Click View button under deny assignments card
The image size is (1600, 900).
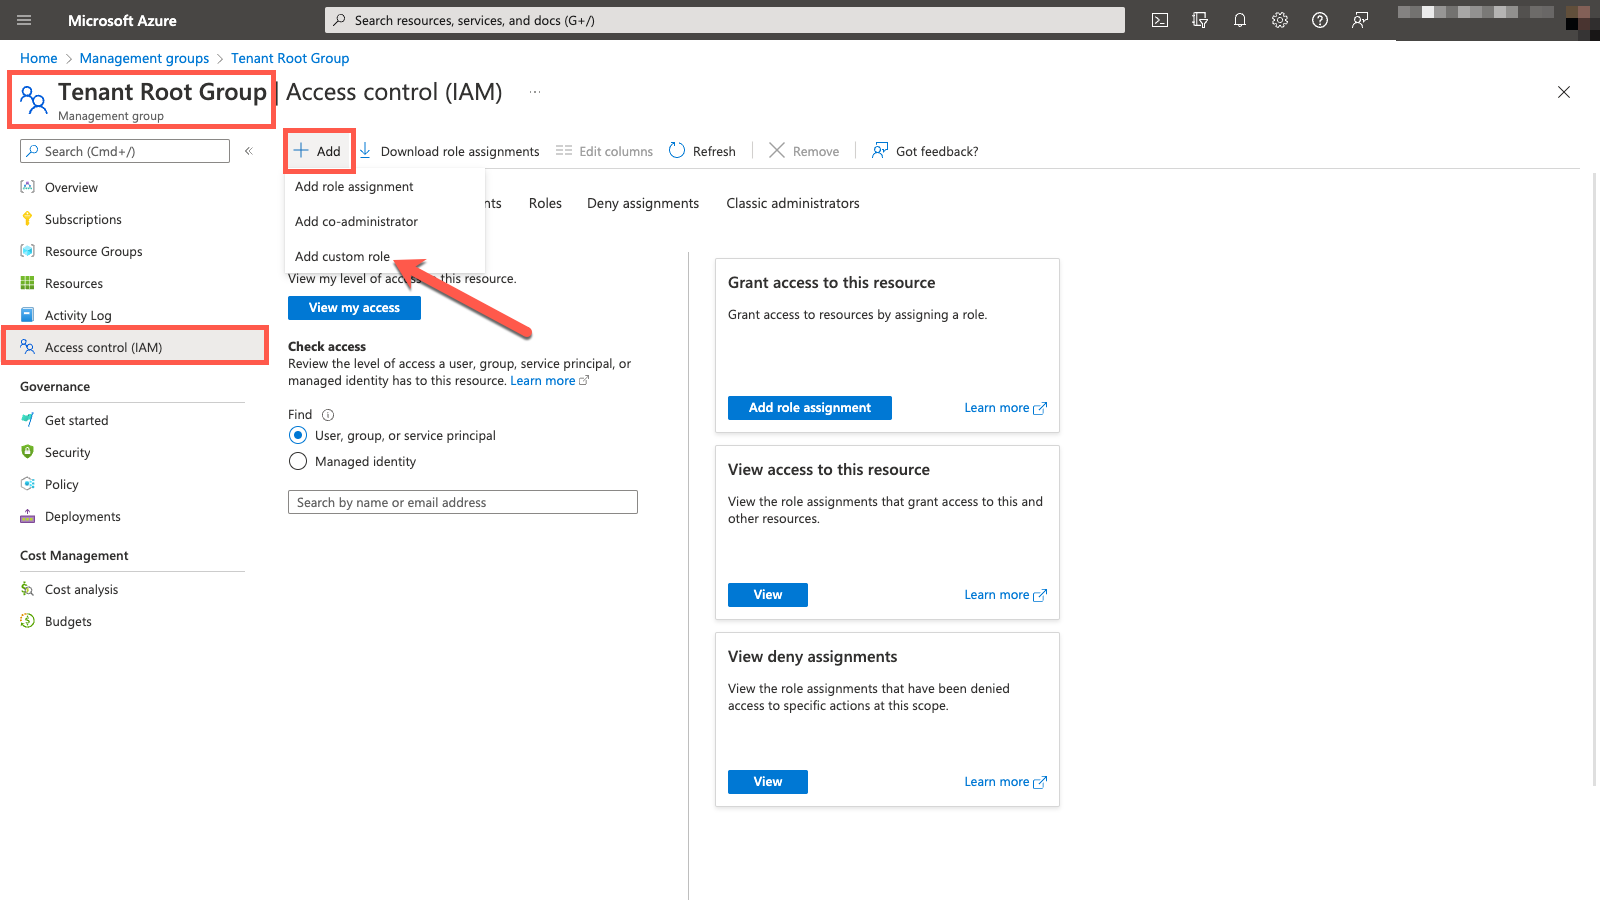click(768, 782)
